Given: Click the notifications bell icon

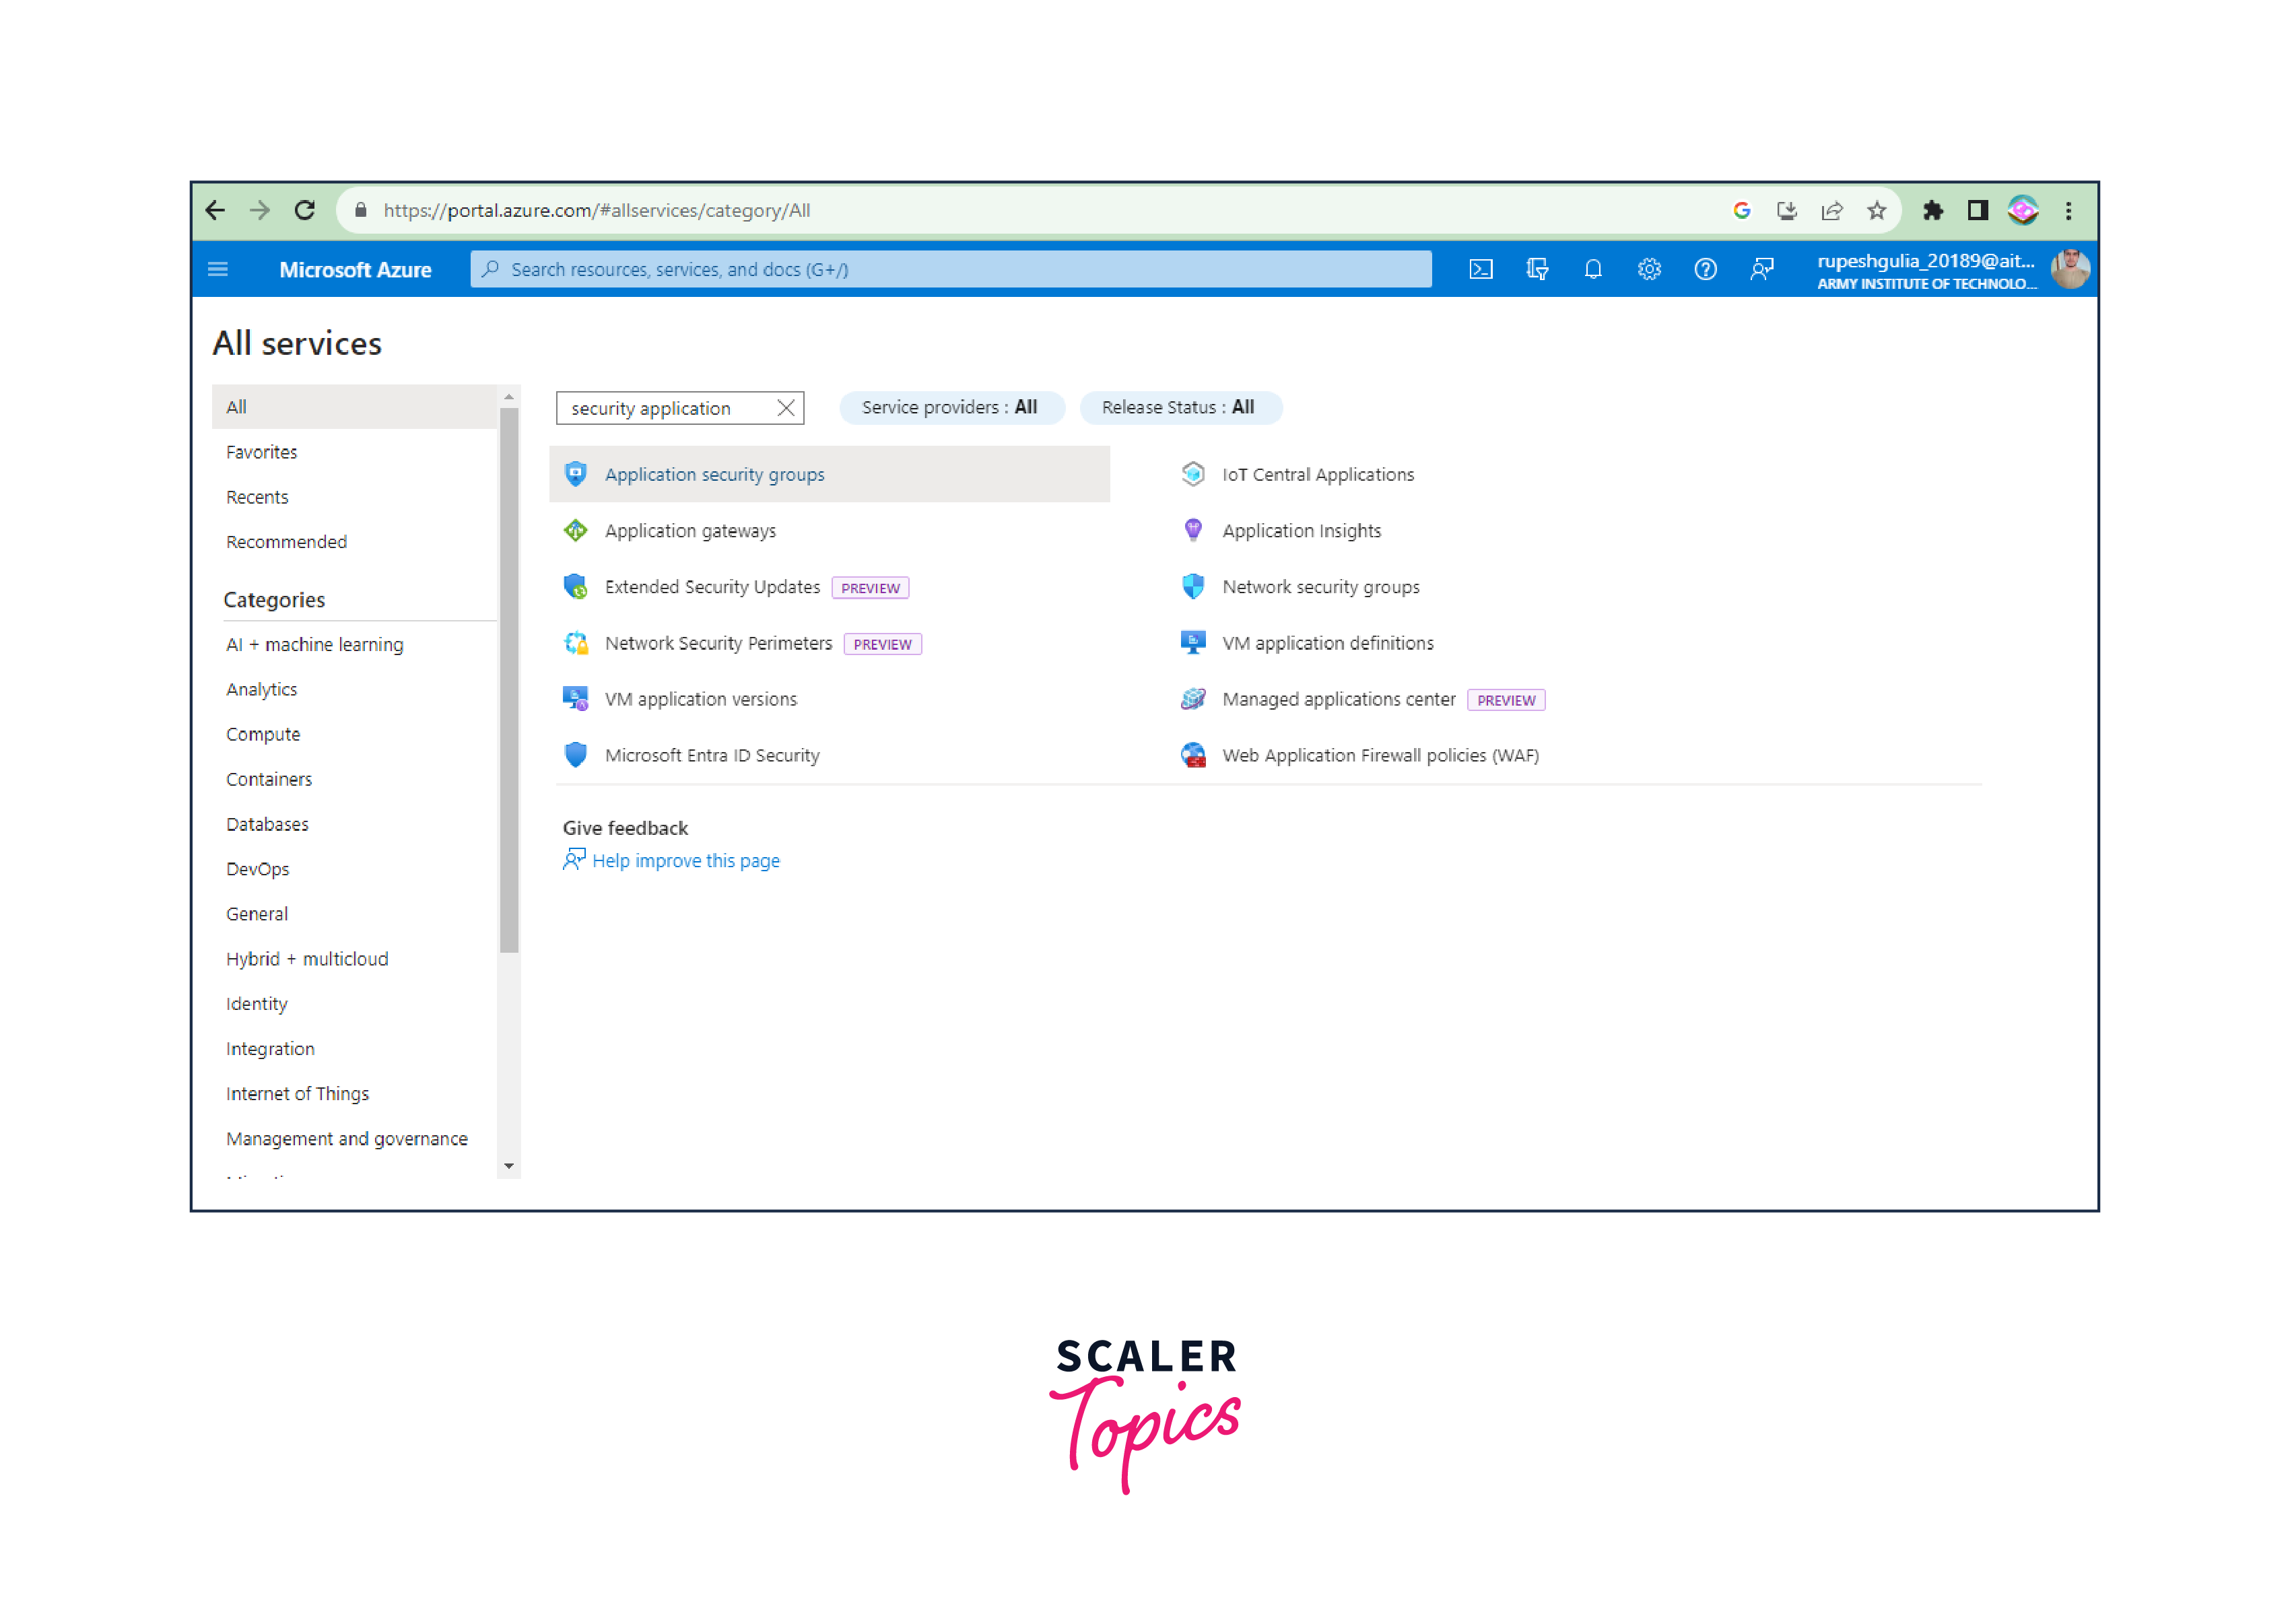Looking at the screenshot, I should click(1593, 269).
